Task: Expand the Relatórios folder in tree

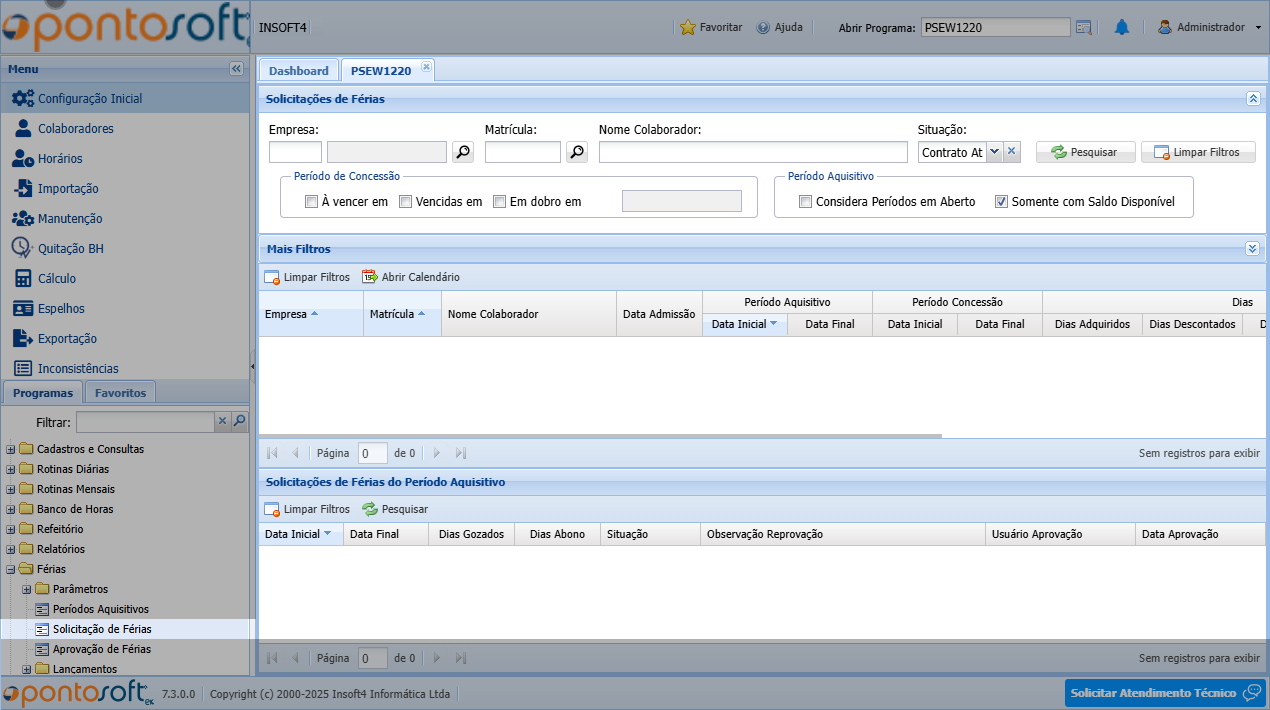Action: tap(11, 549)
